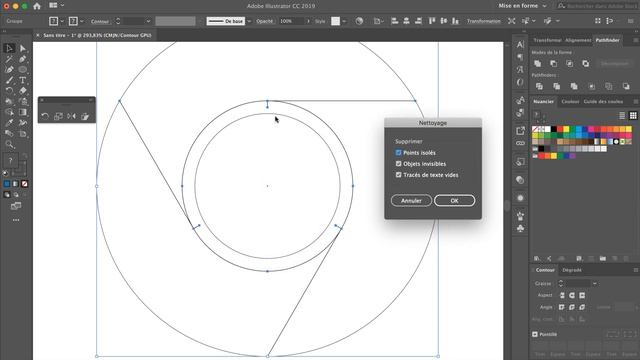Click the Unite shape mode icon
This screenshot has width=640, height=360.
coord(538,64)
